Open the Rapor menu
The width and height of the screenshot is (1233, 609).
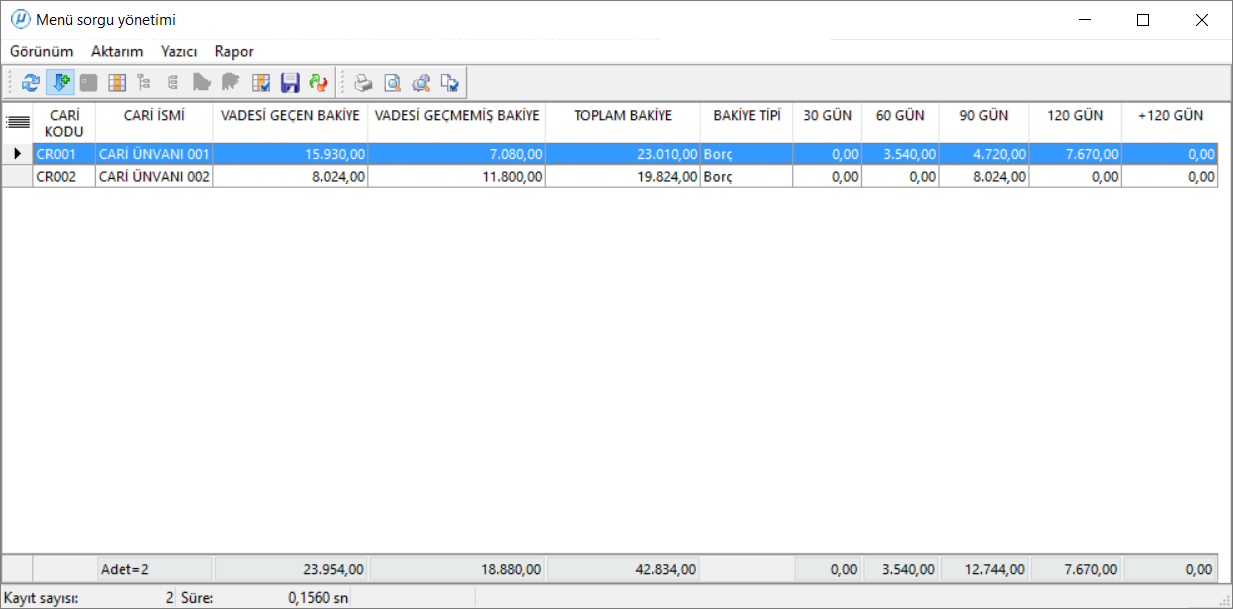(x=234, y=51)
